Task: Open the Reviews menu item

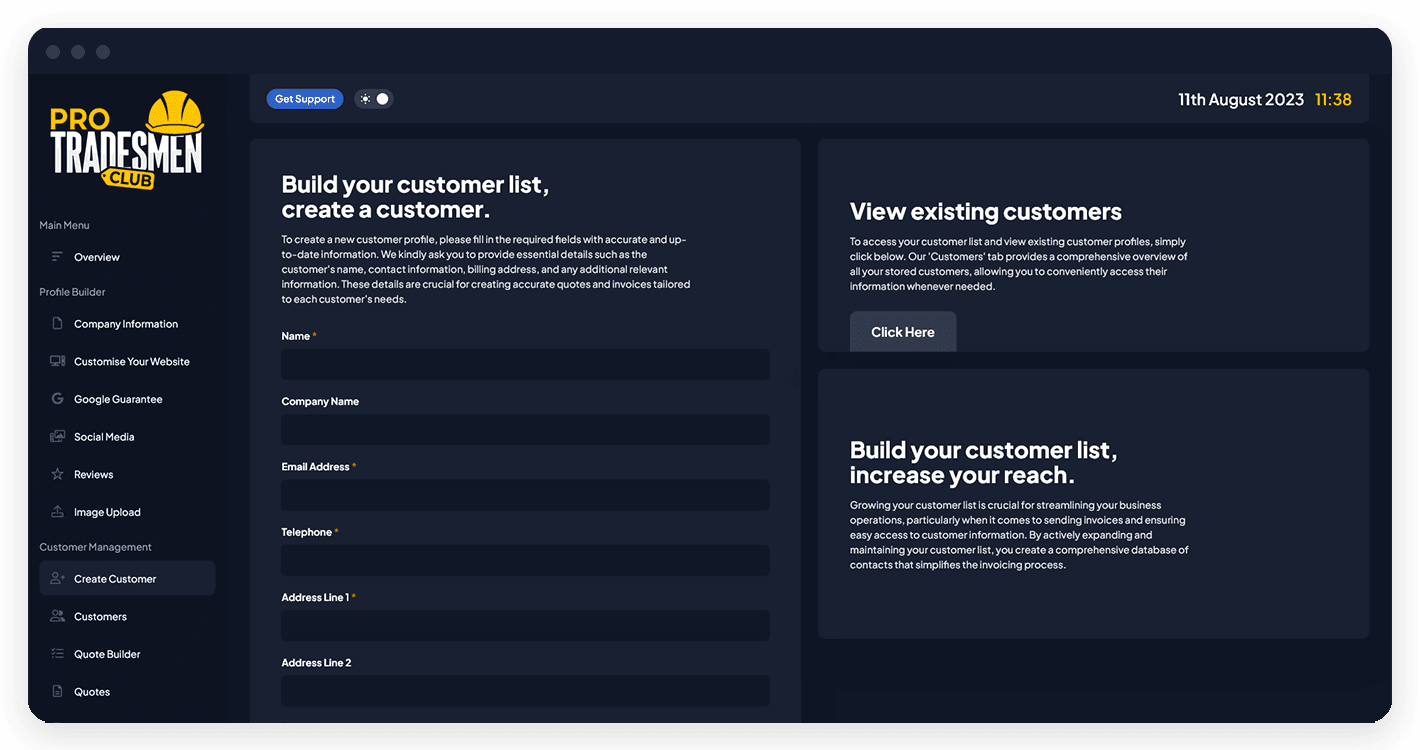Action: click(127, 475)
